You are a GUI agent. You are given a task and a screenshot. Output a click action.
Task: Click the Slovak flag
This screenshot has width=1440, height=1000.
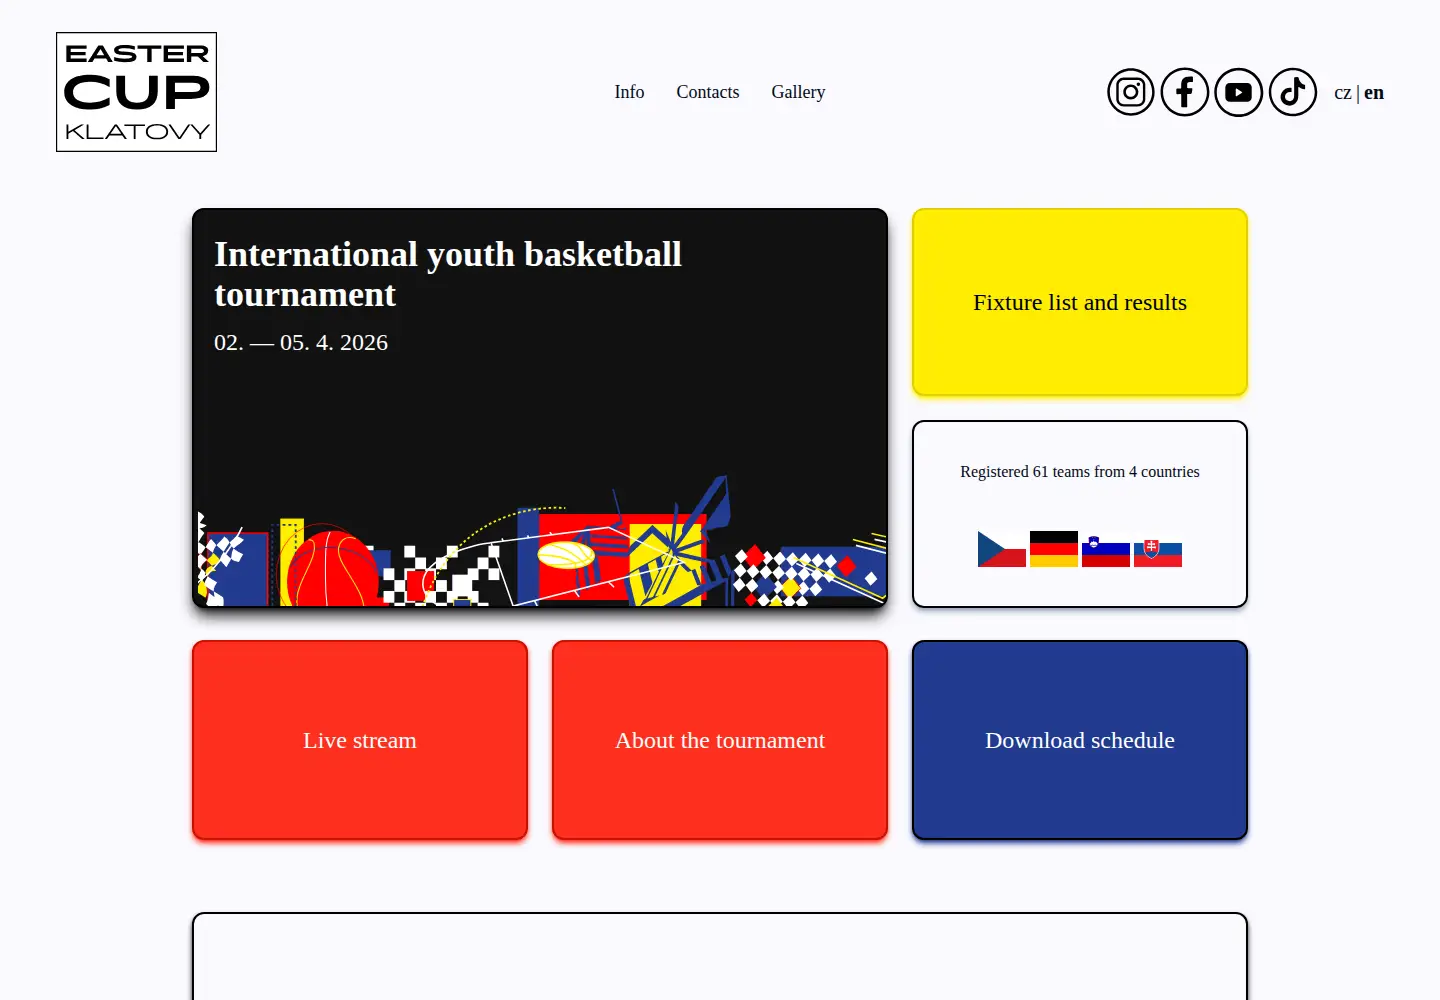[x=1158, y=549]
